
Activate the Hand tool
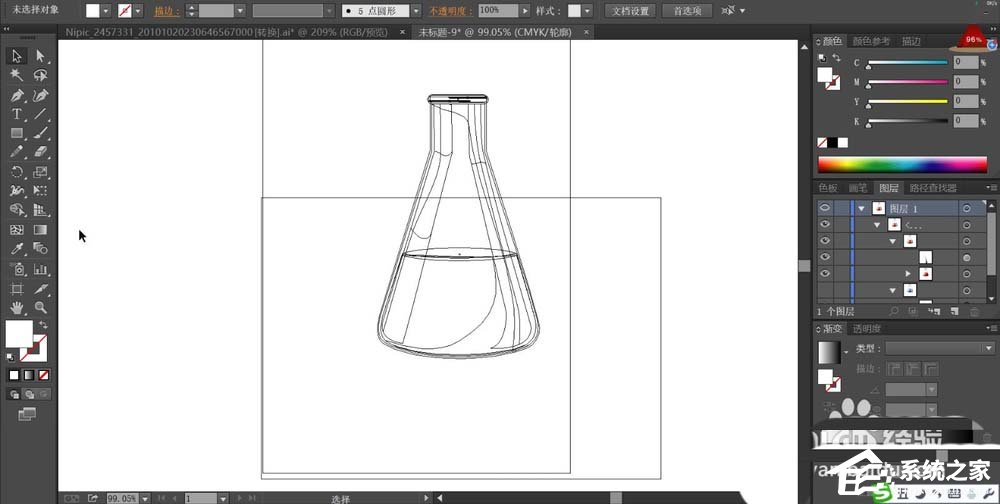click(x=17, y=308)
